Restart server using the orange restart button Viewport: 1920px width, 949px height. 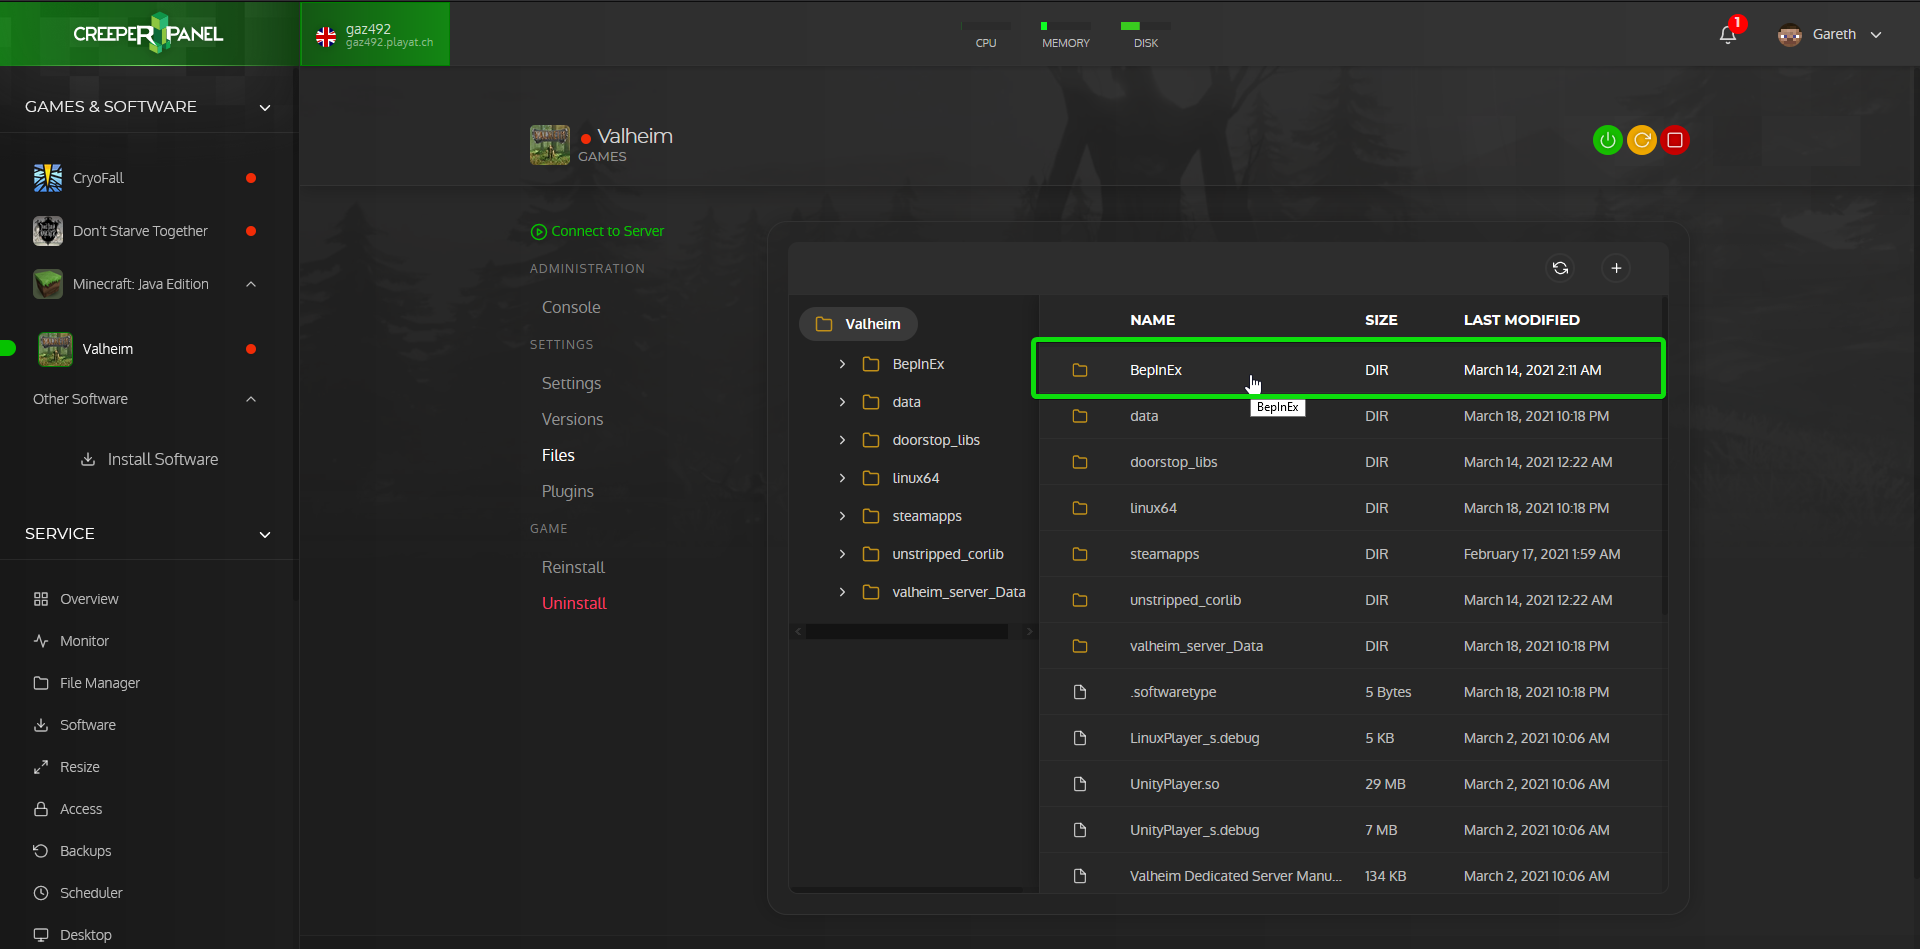[1641, 140]
